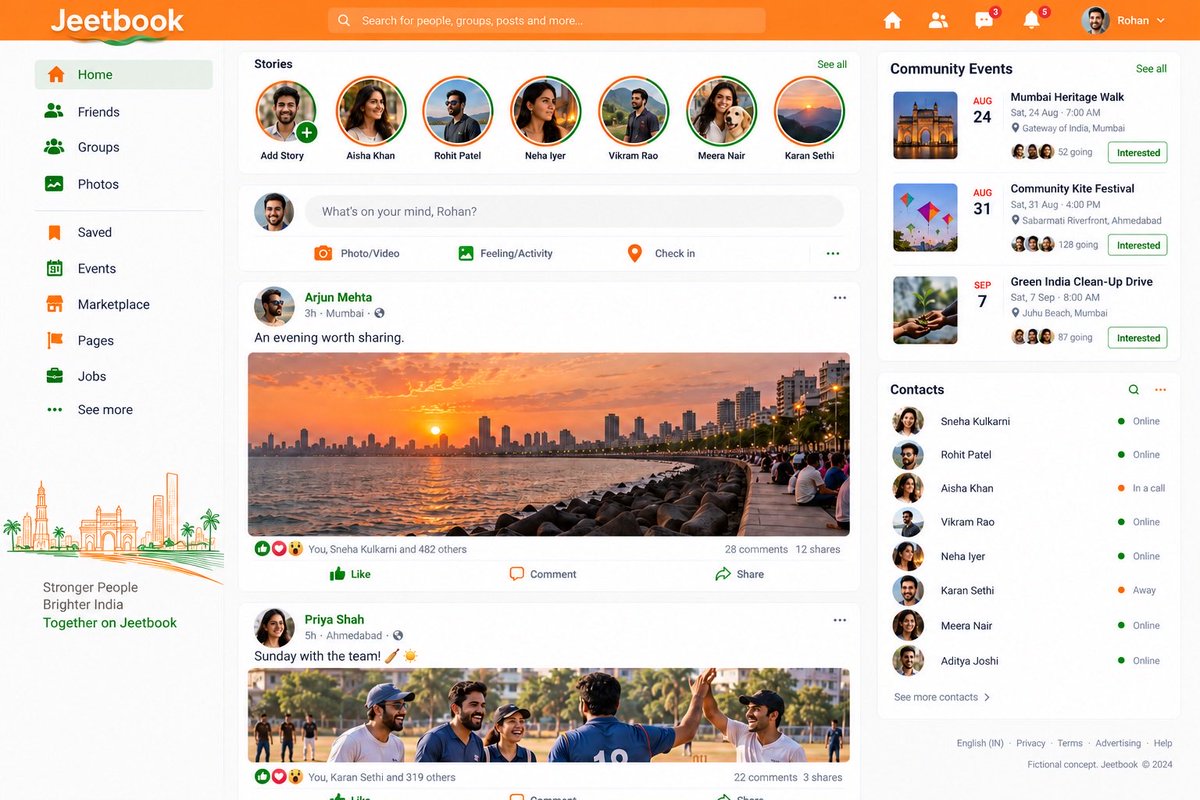
Task: Expand See more contacts
Action: point(942,697)
